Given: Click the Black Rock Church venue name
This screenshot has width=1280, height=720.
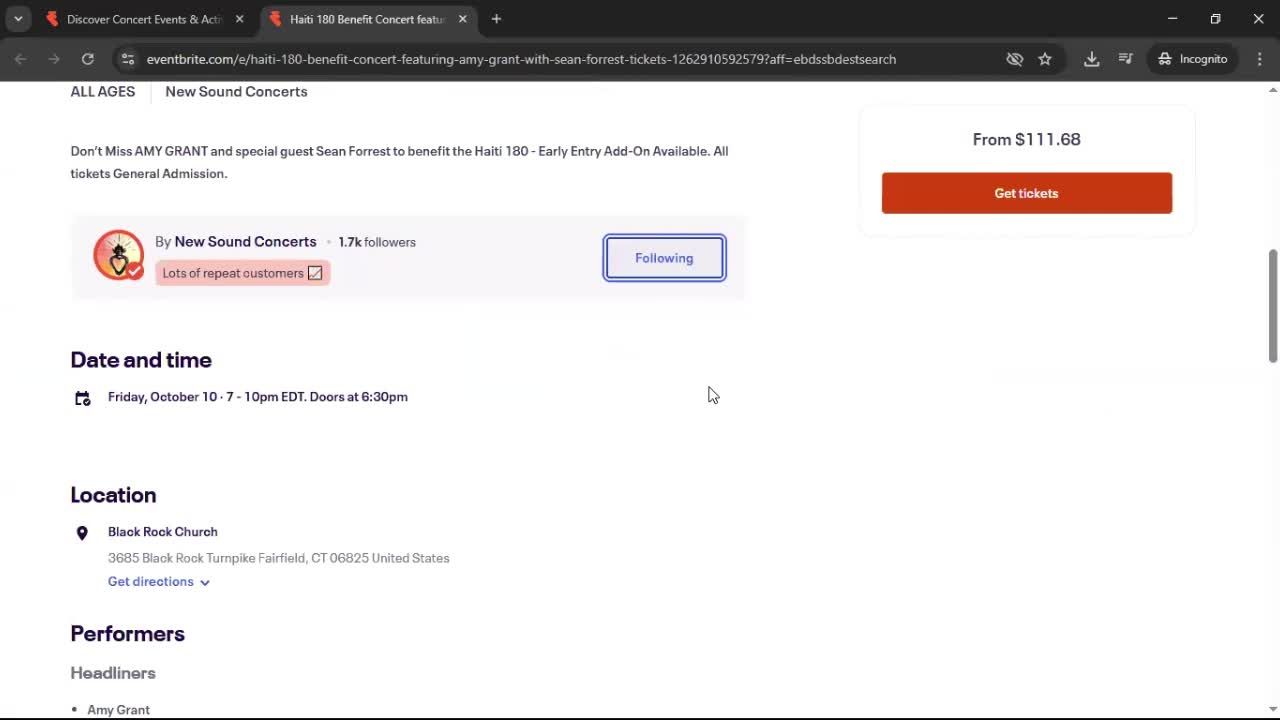Looking at the screenshot, I should 163,532.
